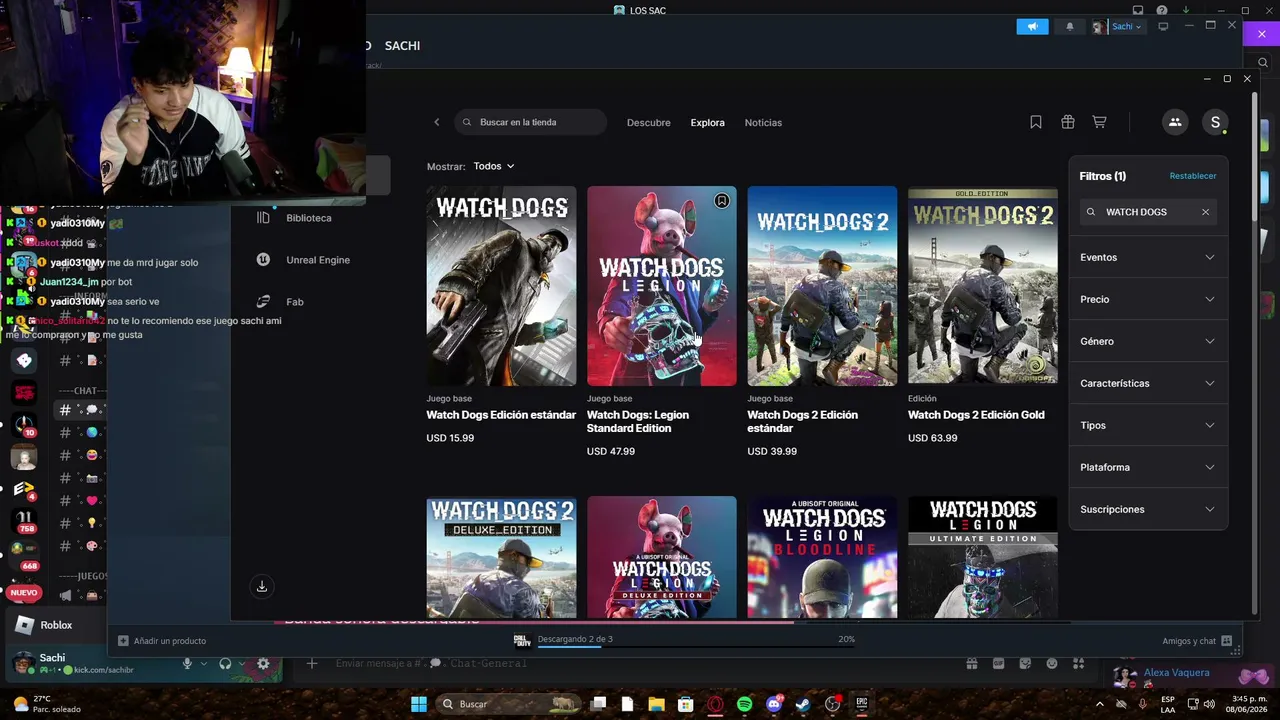The image size is (1280, 720).
Task: Go back in the Epic Games store
Action: [x=436, y=122]
